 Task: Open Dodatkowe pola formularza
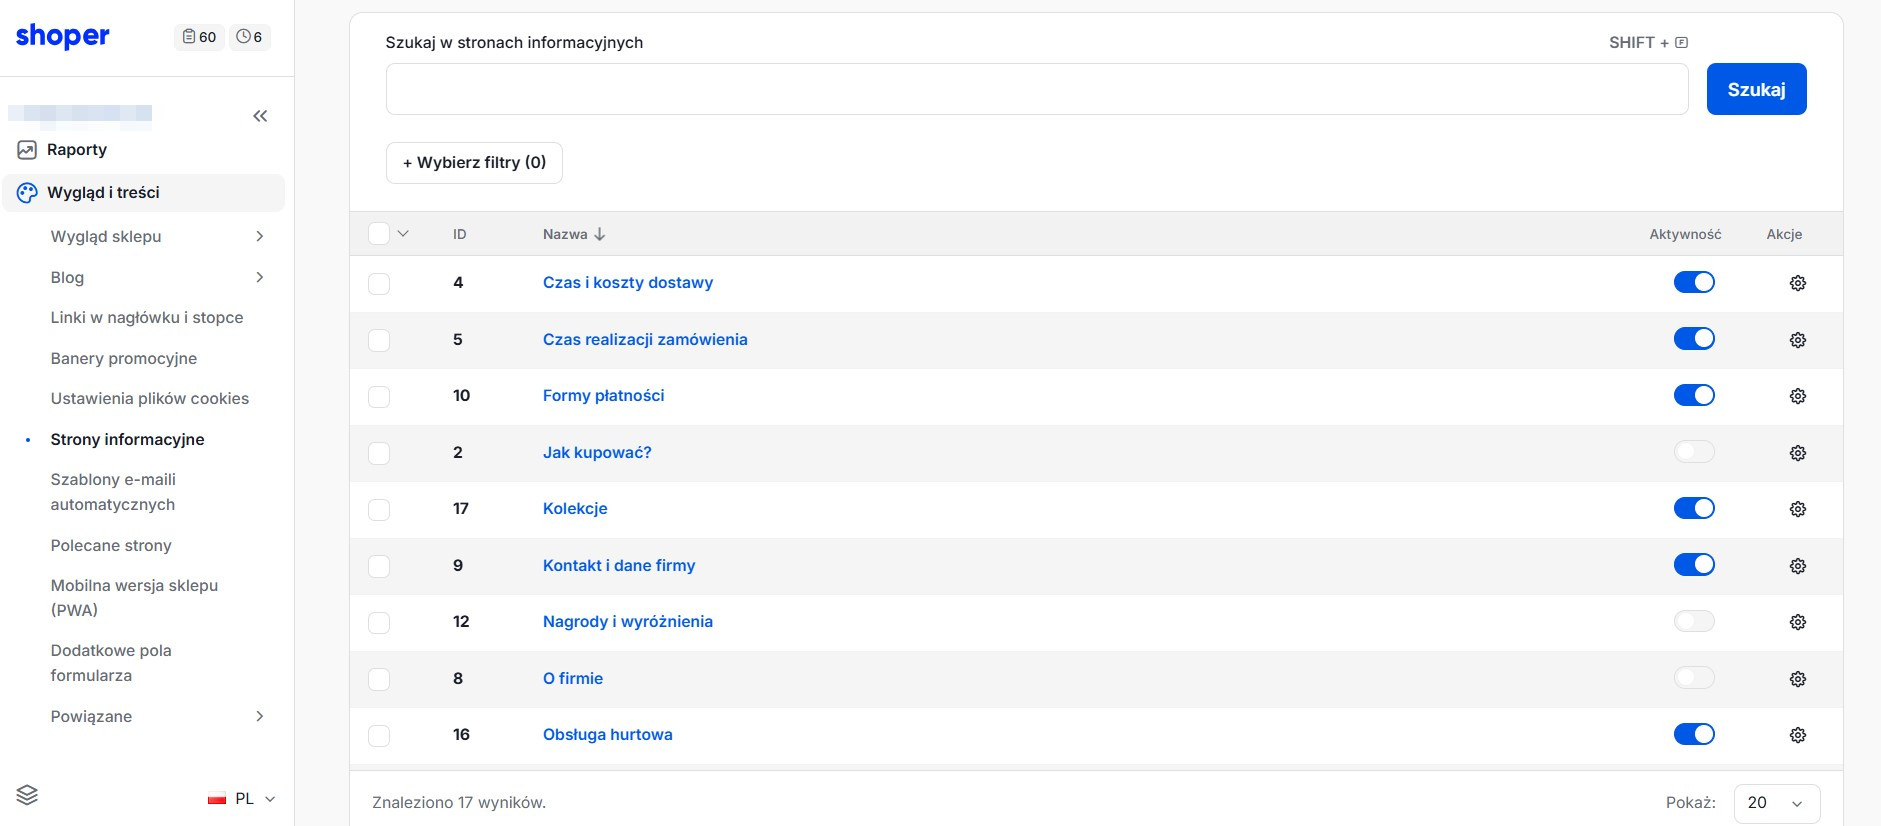[x=111, y=663]
